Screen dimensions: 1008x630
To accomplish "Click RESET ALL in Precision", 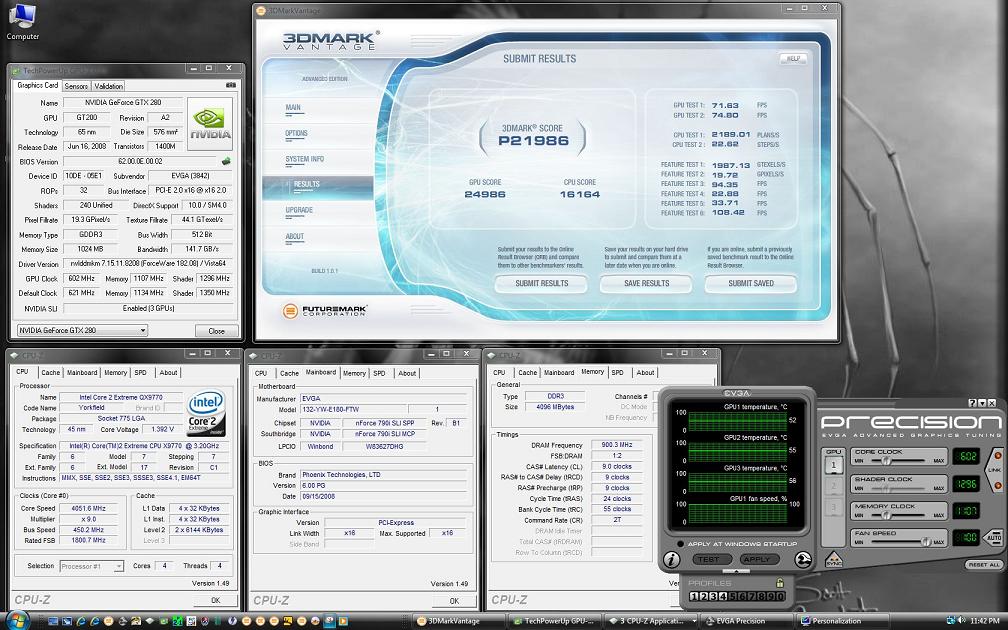I will (x=984, y=565).
